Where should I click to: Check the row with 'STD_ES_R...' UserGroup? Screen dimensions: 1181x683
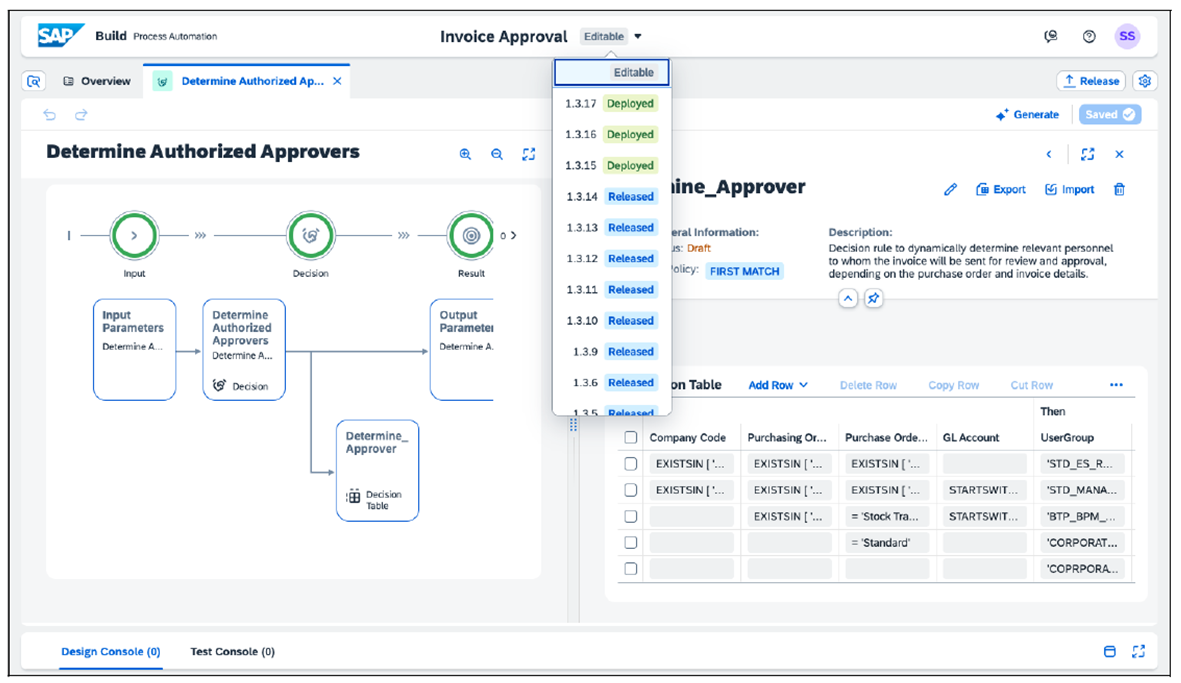click(x=631, y=464)
